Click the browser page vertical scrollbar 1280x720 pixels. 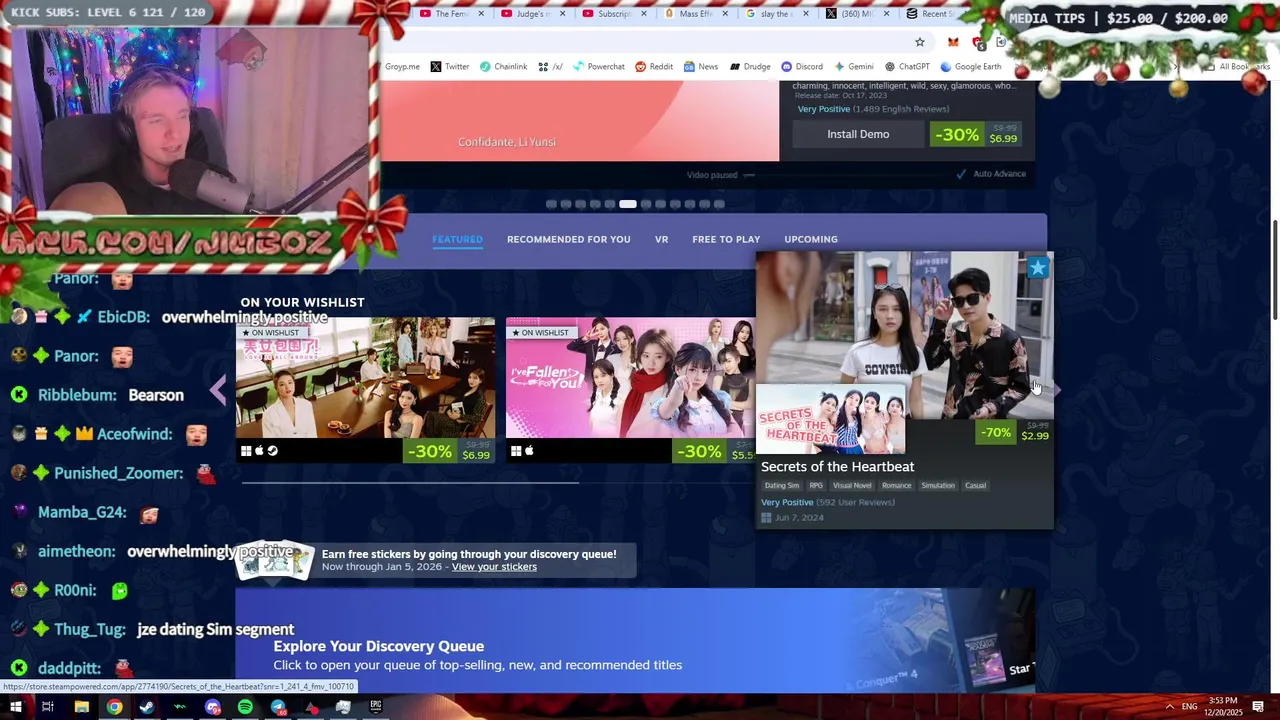[x=1275, y=270]
